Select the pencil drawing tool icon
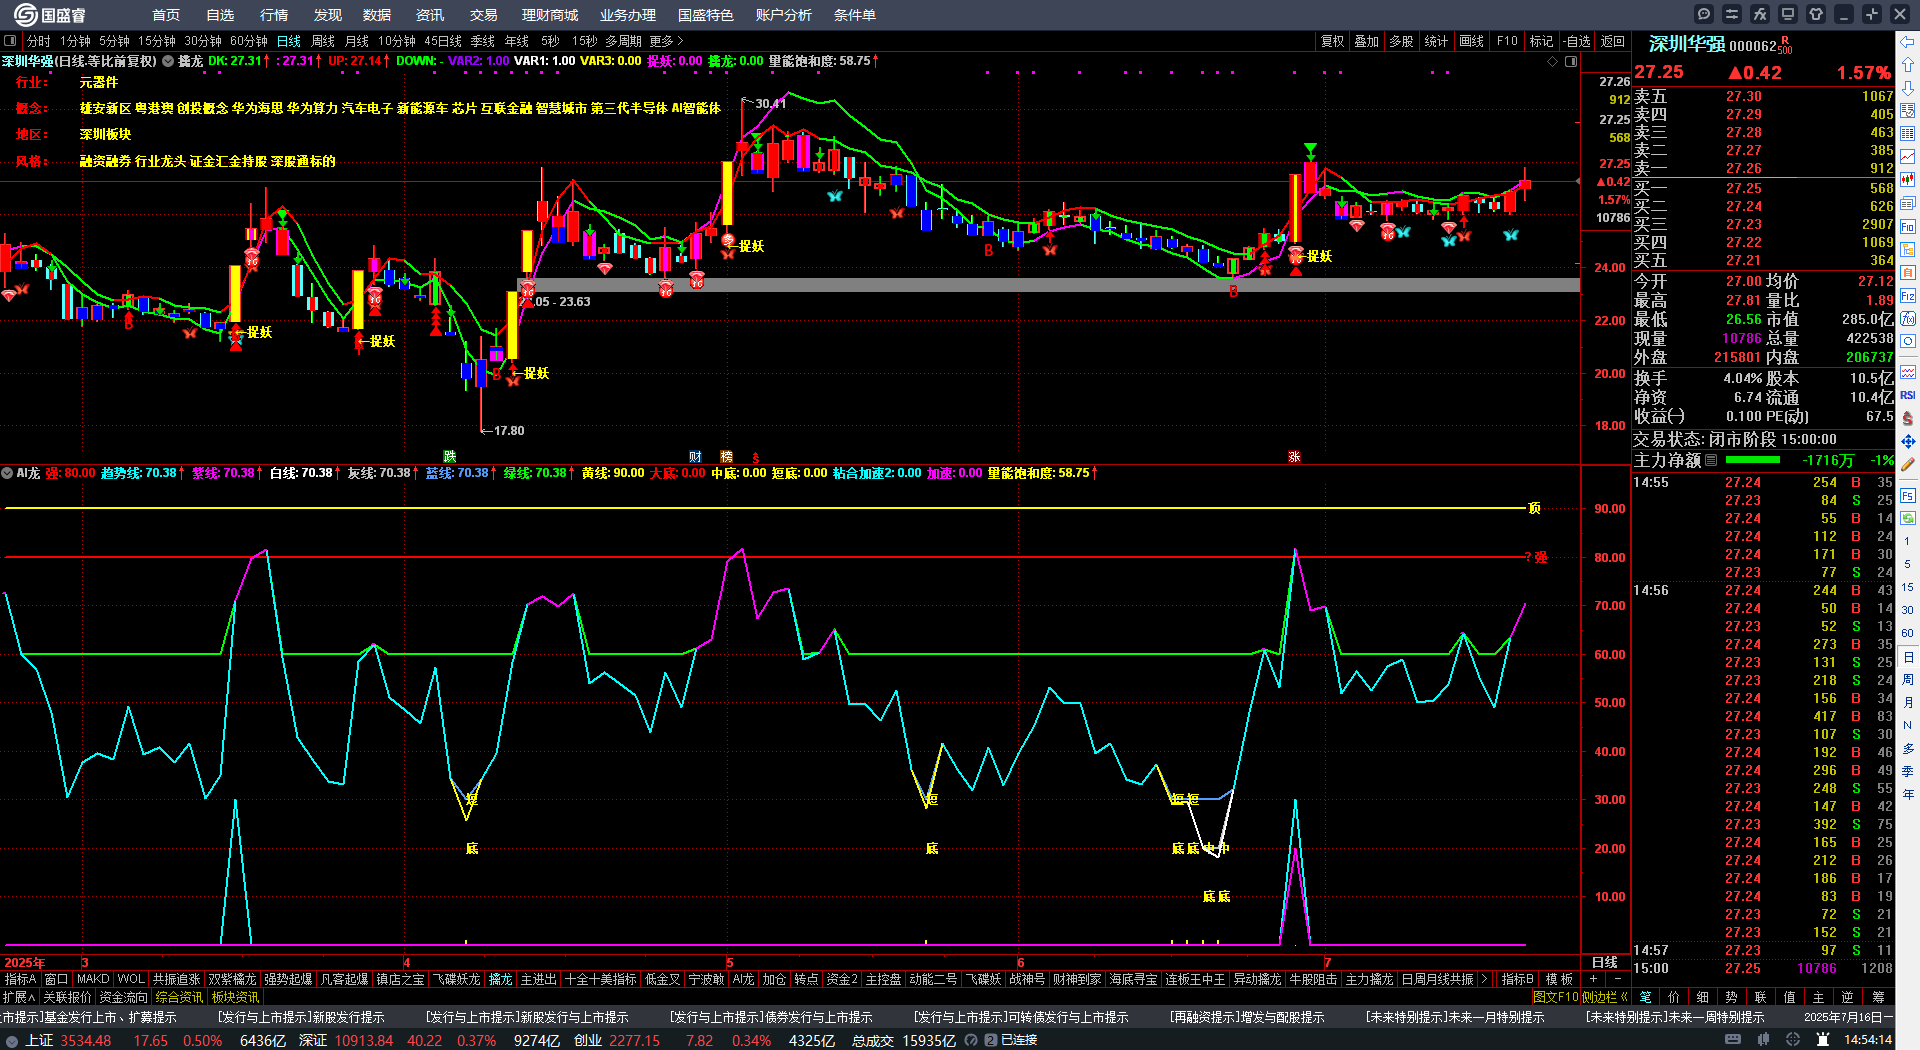This screenshot has height=1050, width=1920. click(x=1908, y=464)
